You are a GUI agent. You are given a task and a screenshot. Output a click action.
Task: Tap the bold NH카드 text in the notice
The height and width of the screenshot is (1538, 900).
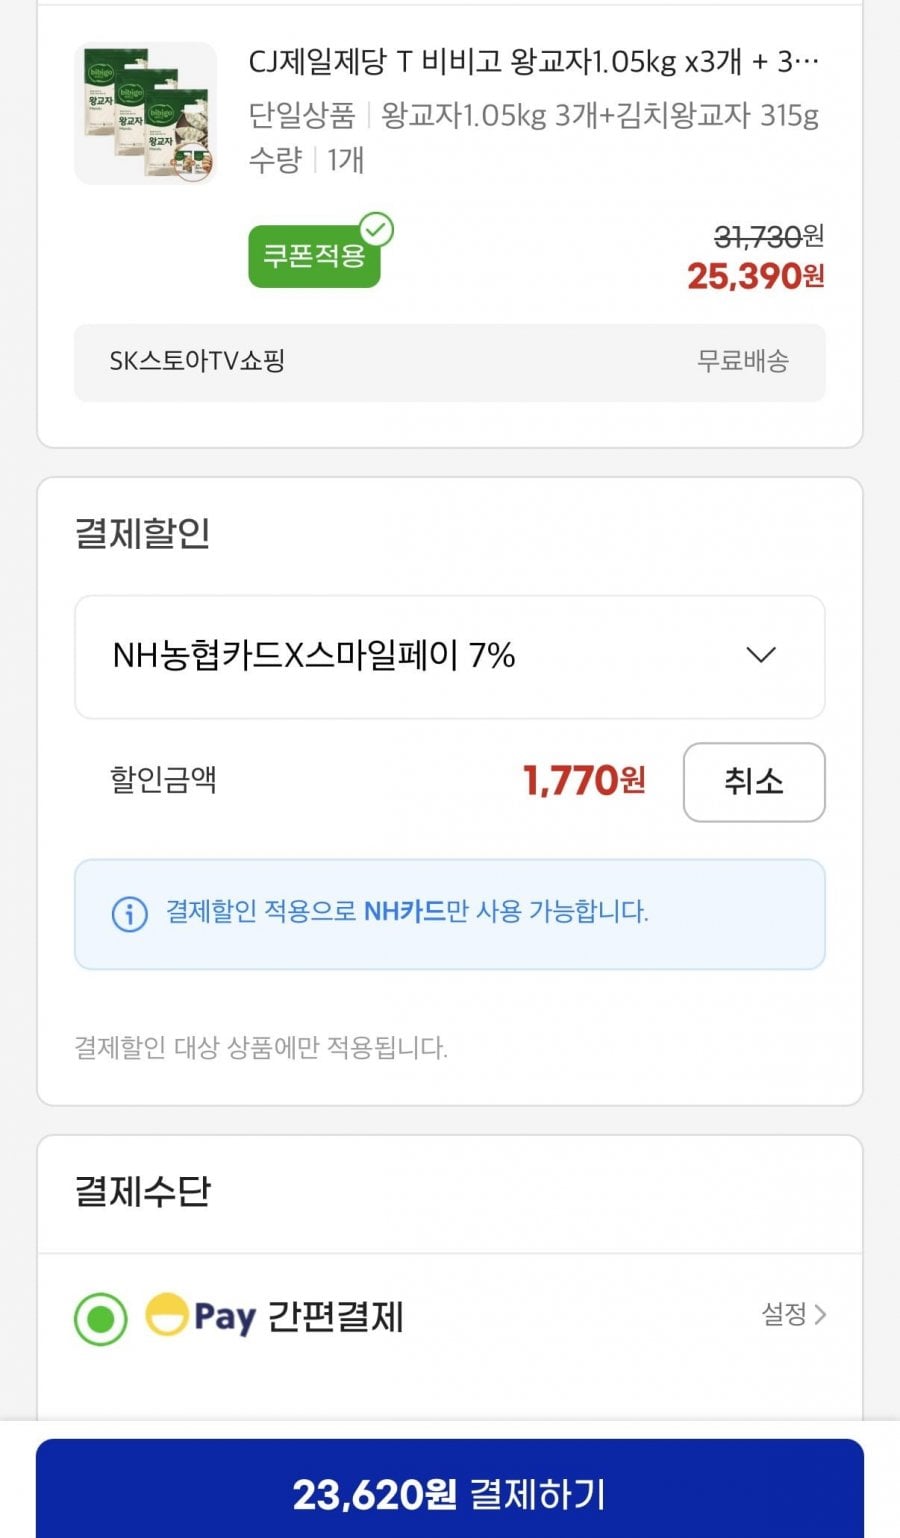(x=404, y=911)
